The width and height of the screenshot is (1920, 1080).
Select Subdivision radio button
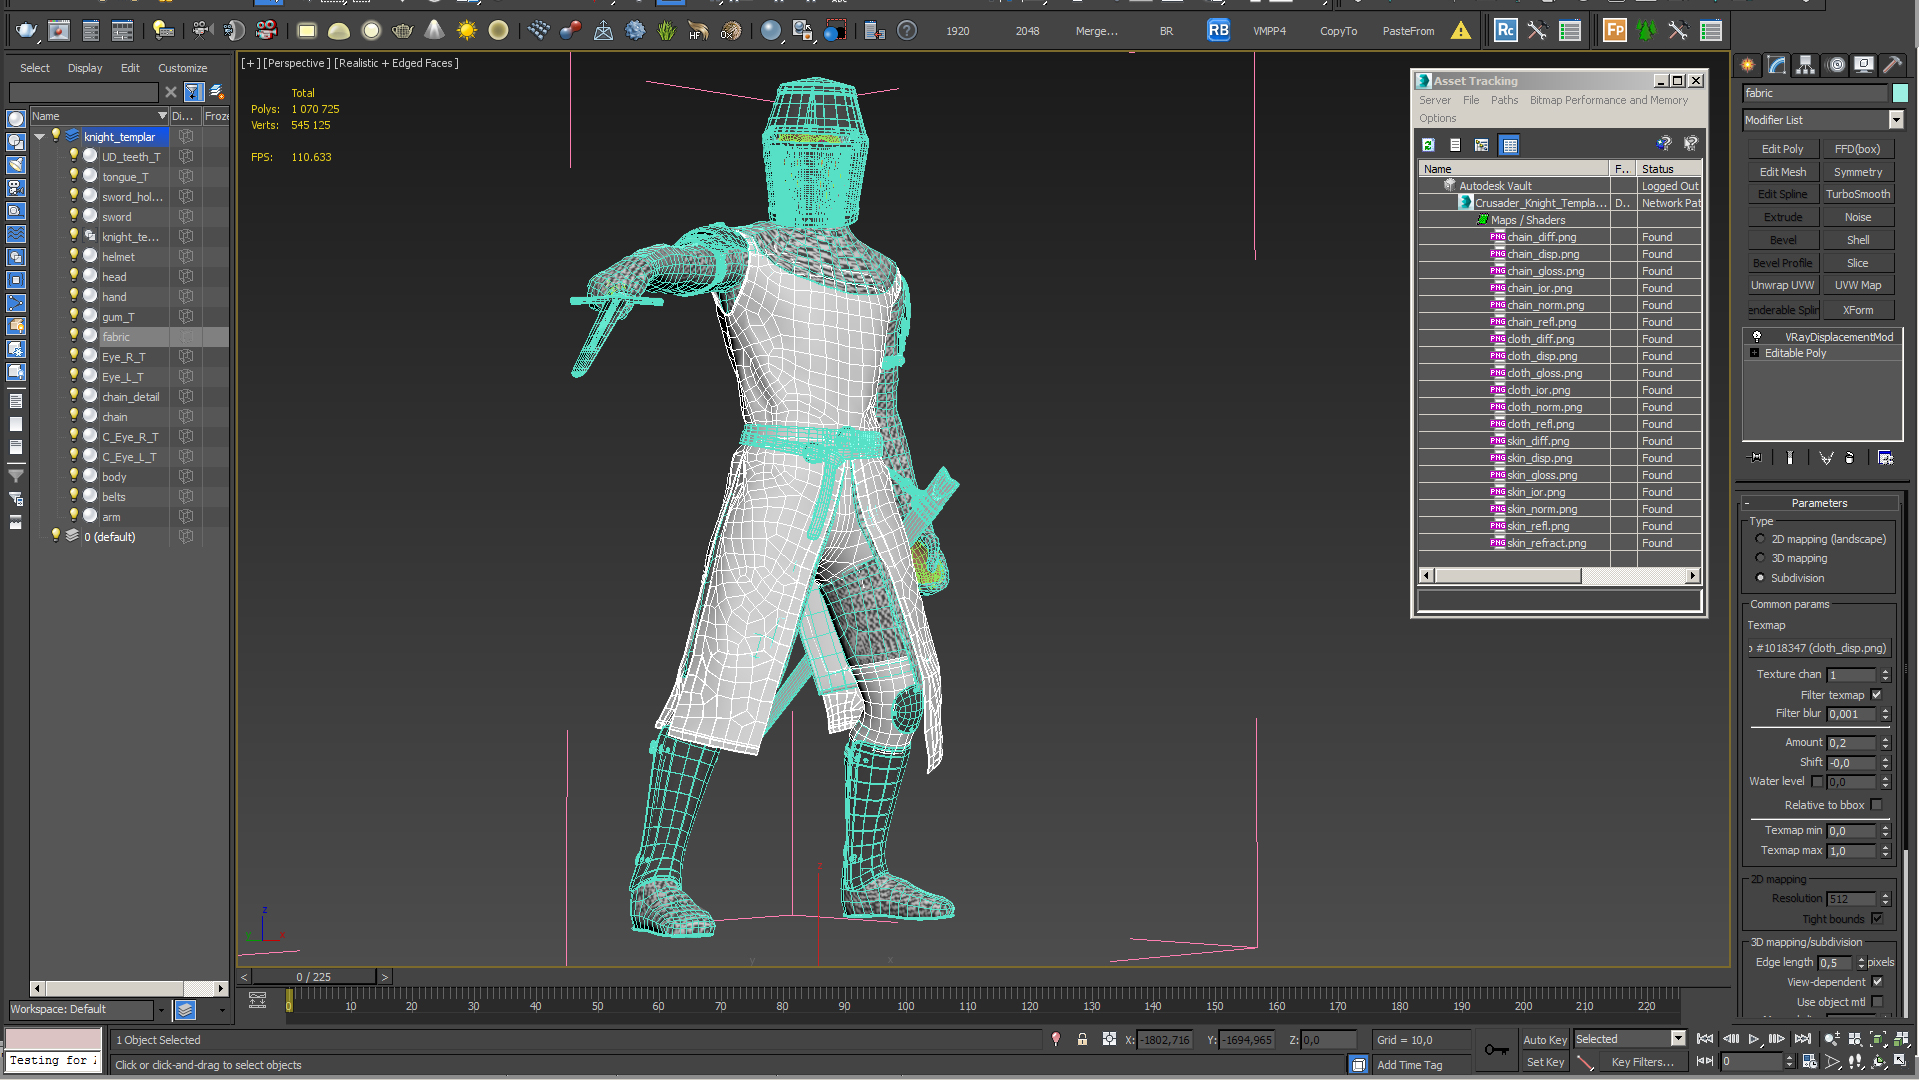point(1760,578)
